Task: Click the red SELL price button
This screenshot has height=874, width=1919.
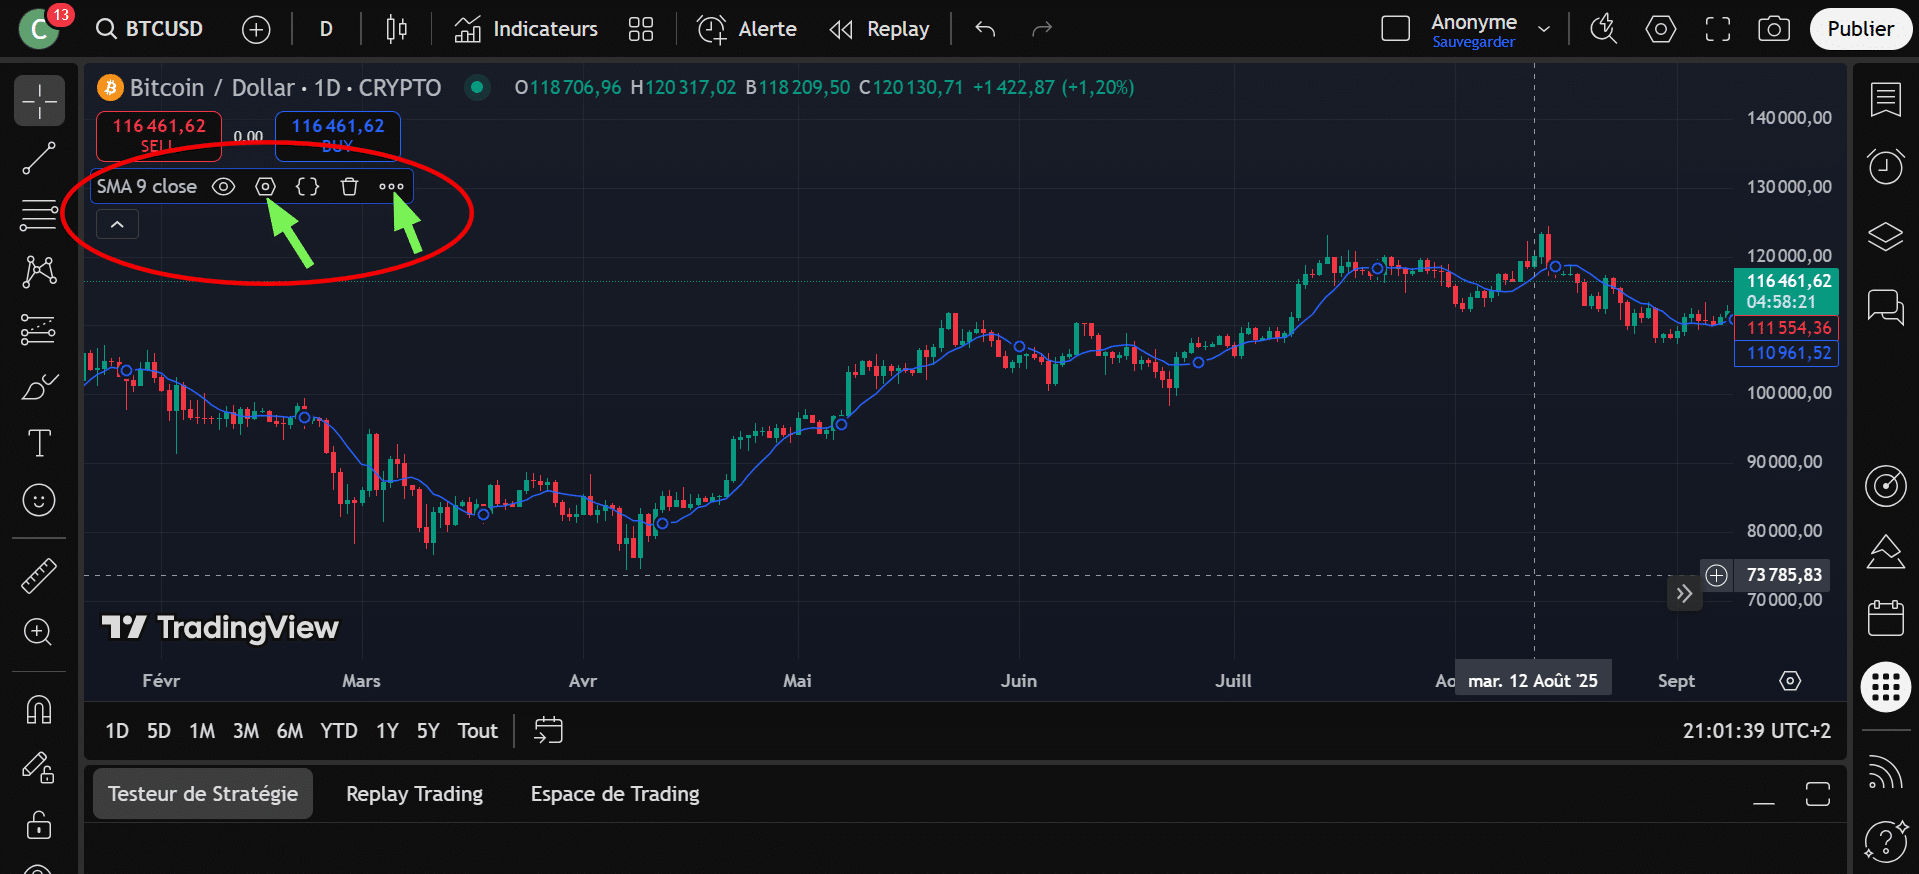Action: [x=158, y=135]
